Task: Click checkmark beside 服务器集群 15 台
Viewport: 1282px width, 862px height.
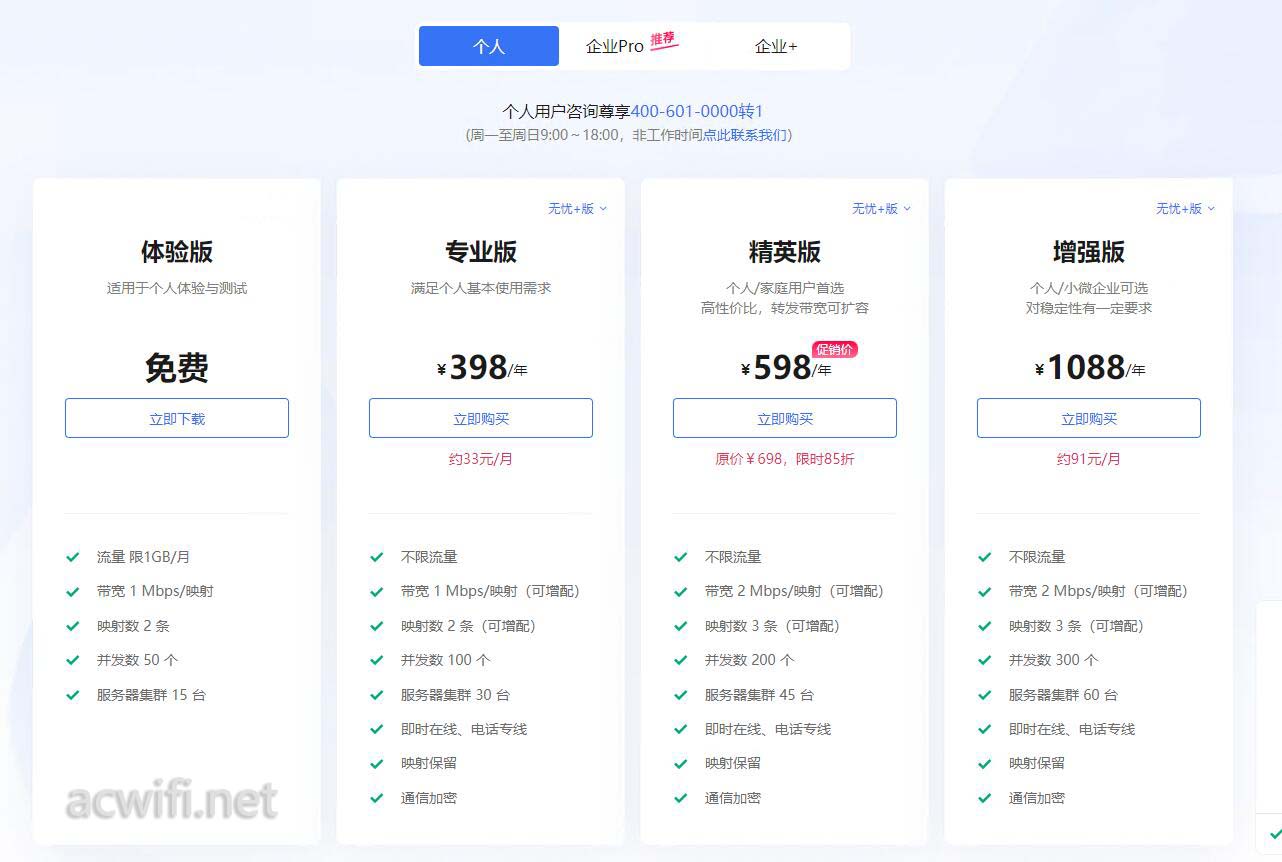Action: (x=72, y=695)
